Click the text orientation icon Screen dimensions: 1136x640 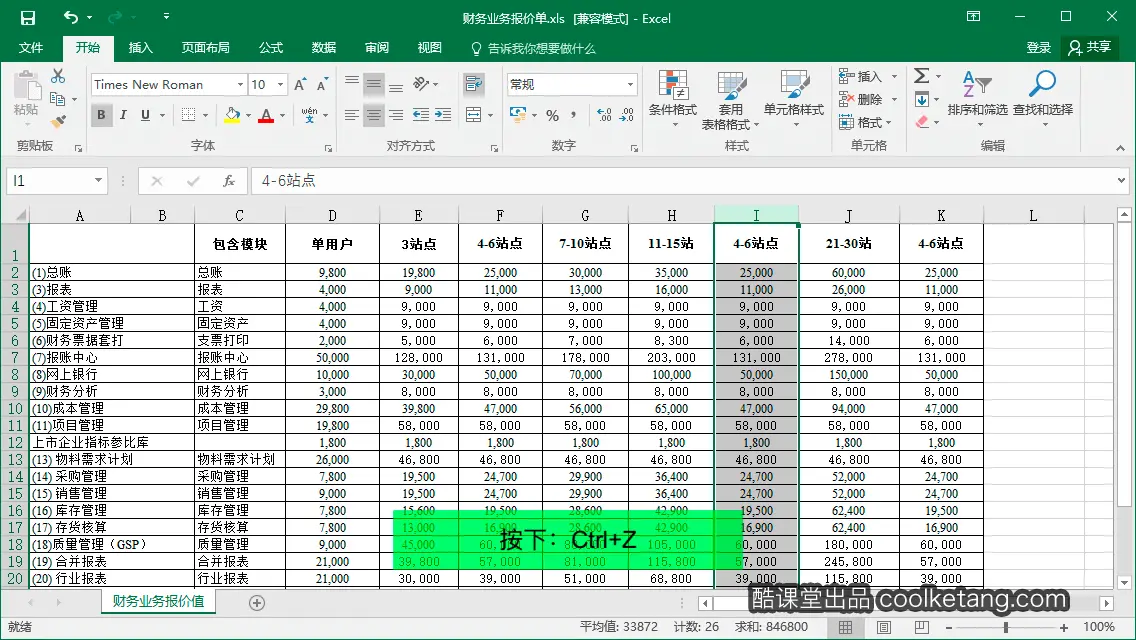tap(421, 84)
